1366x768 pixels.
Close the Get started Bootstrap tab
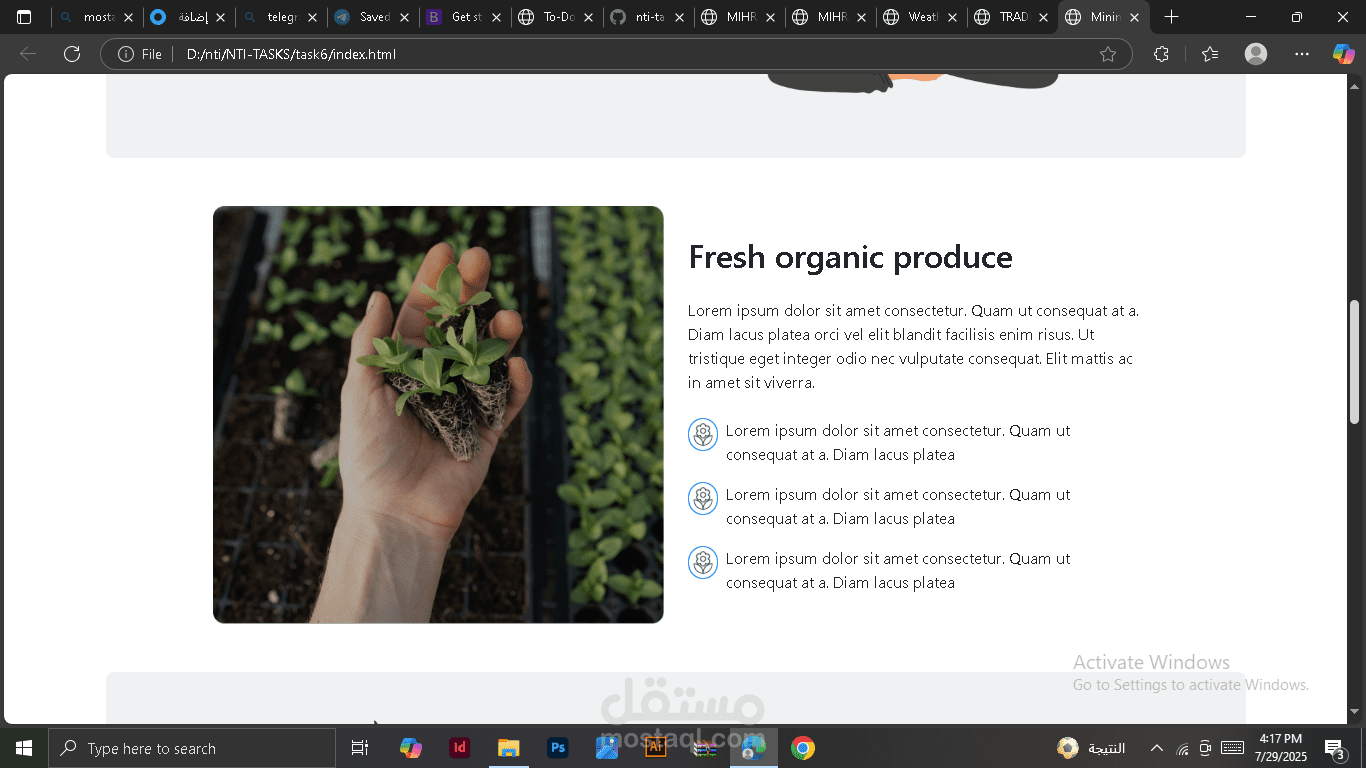tap(496, 18)
